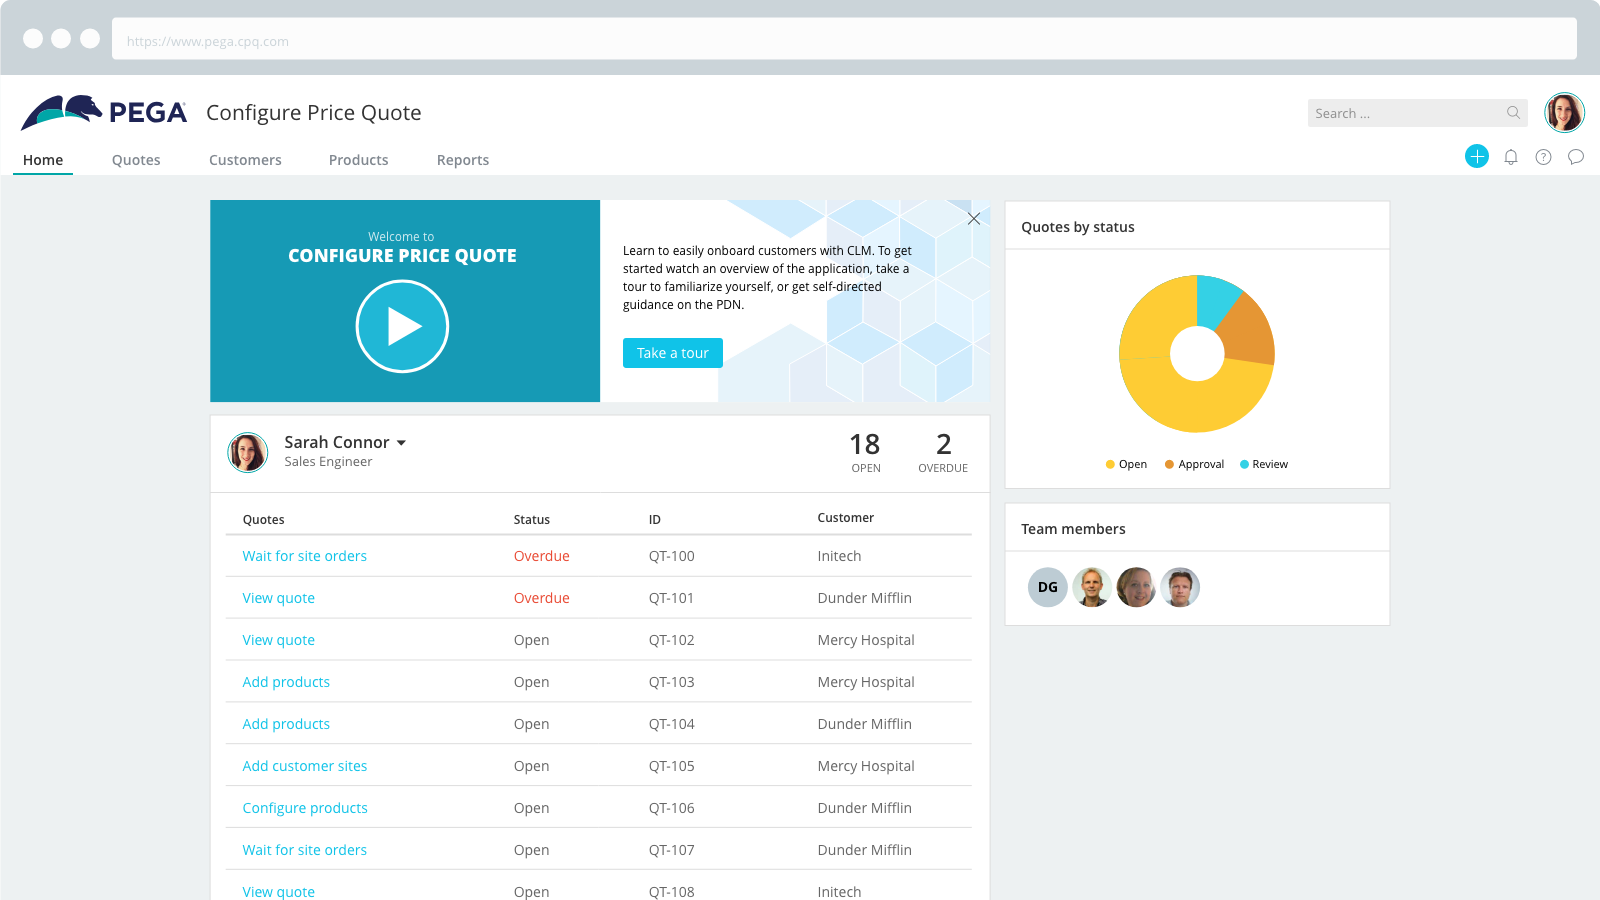
Task: Open Add products link for QT-104
Action: [x=286, y=724]
